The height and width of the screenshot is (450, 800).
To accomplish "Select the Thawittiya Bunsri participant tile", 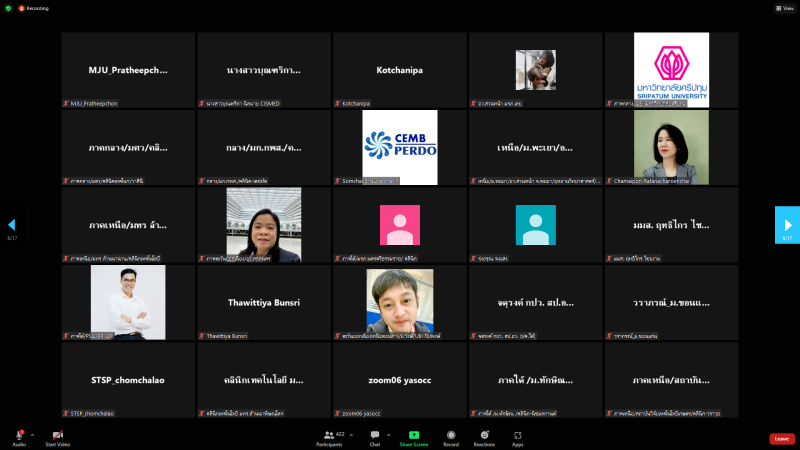I will [x=264, y=302].
